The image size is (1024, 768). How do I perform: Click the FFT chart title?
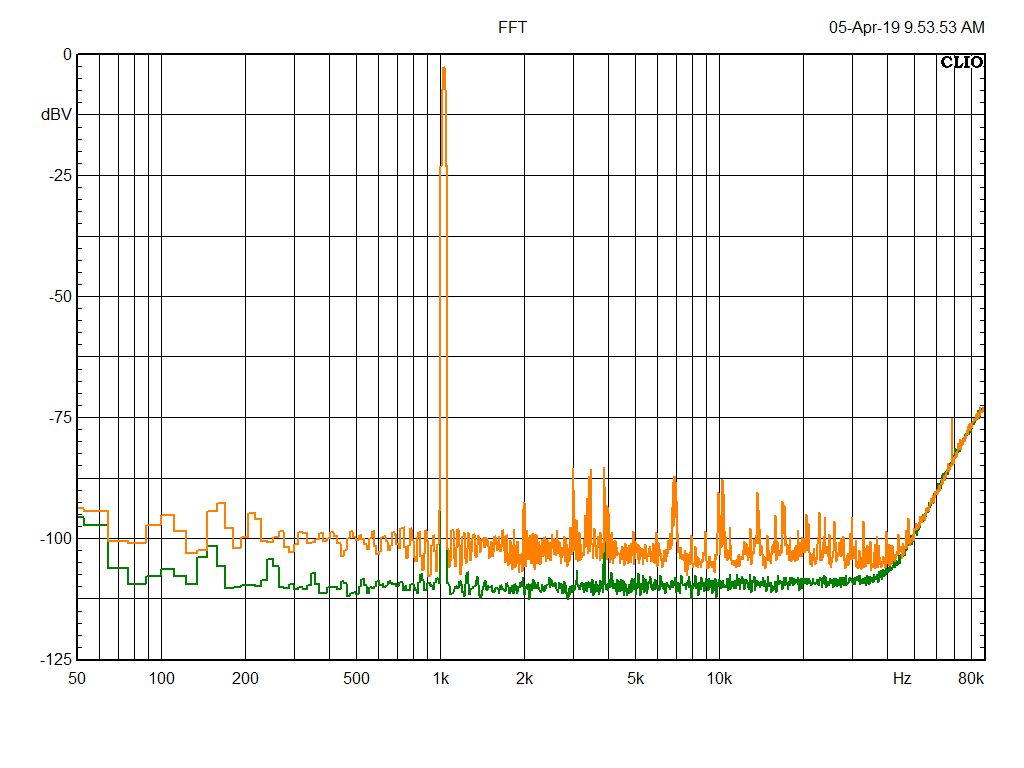512,27
